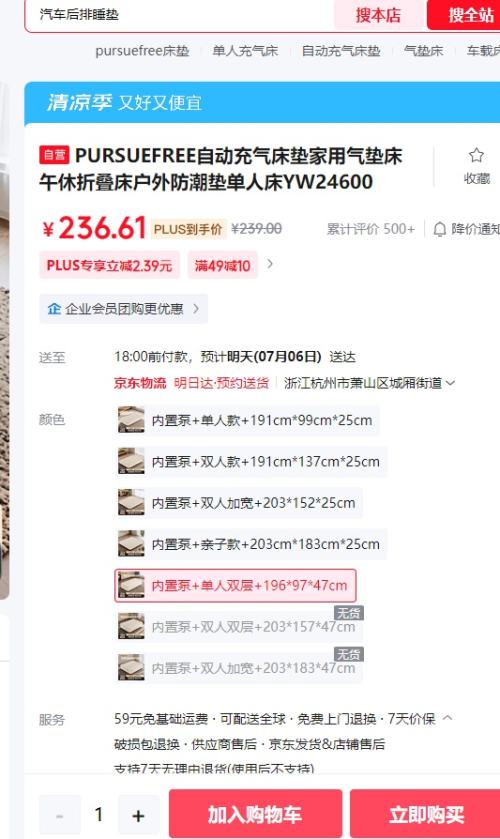Select 内置泵+双人加宽+203*152*25cm variant

pos(238,503)
